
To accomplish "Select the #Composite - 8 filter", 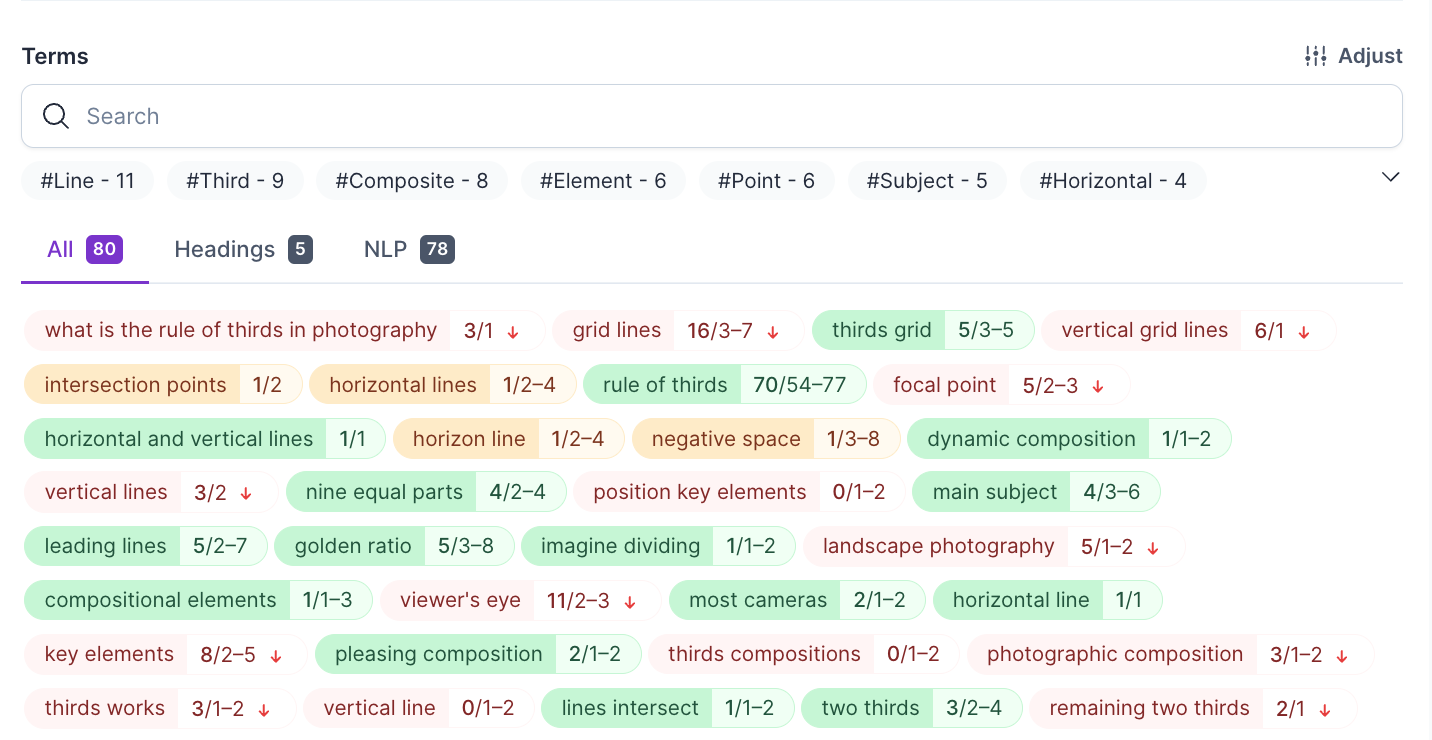I will pos(411,181).
